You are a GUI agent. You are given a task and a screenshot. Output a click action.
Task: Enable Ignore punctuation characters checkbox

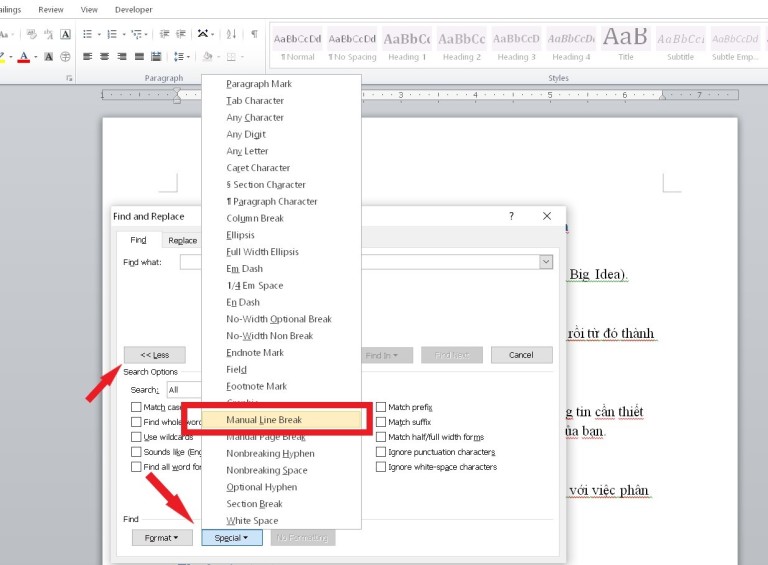pos(381,451)
